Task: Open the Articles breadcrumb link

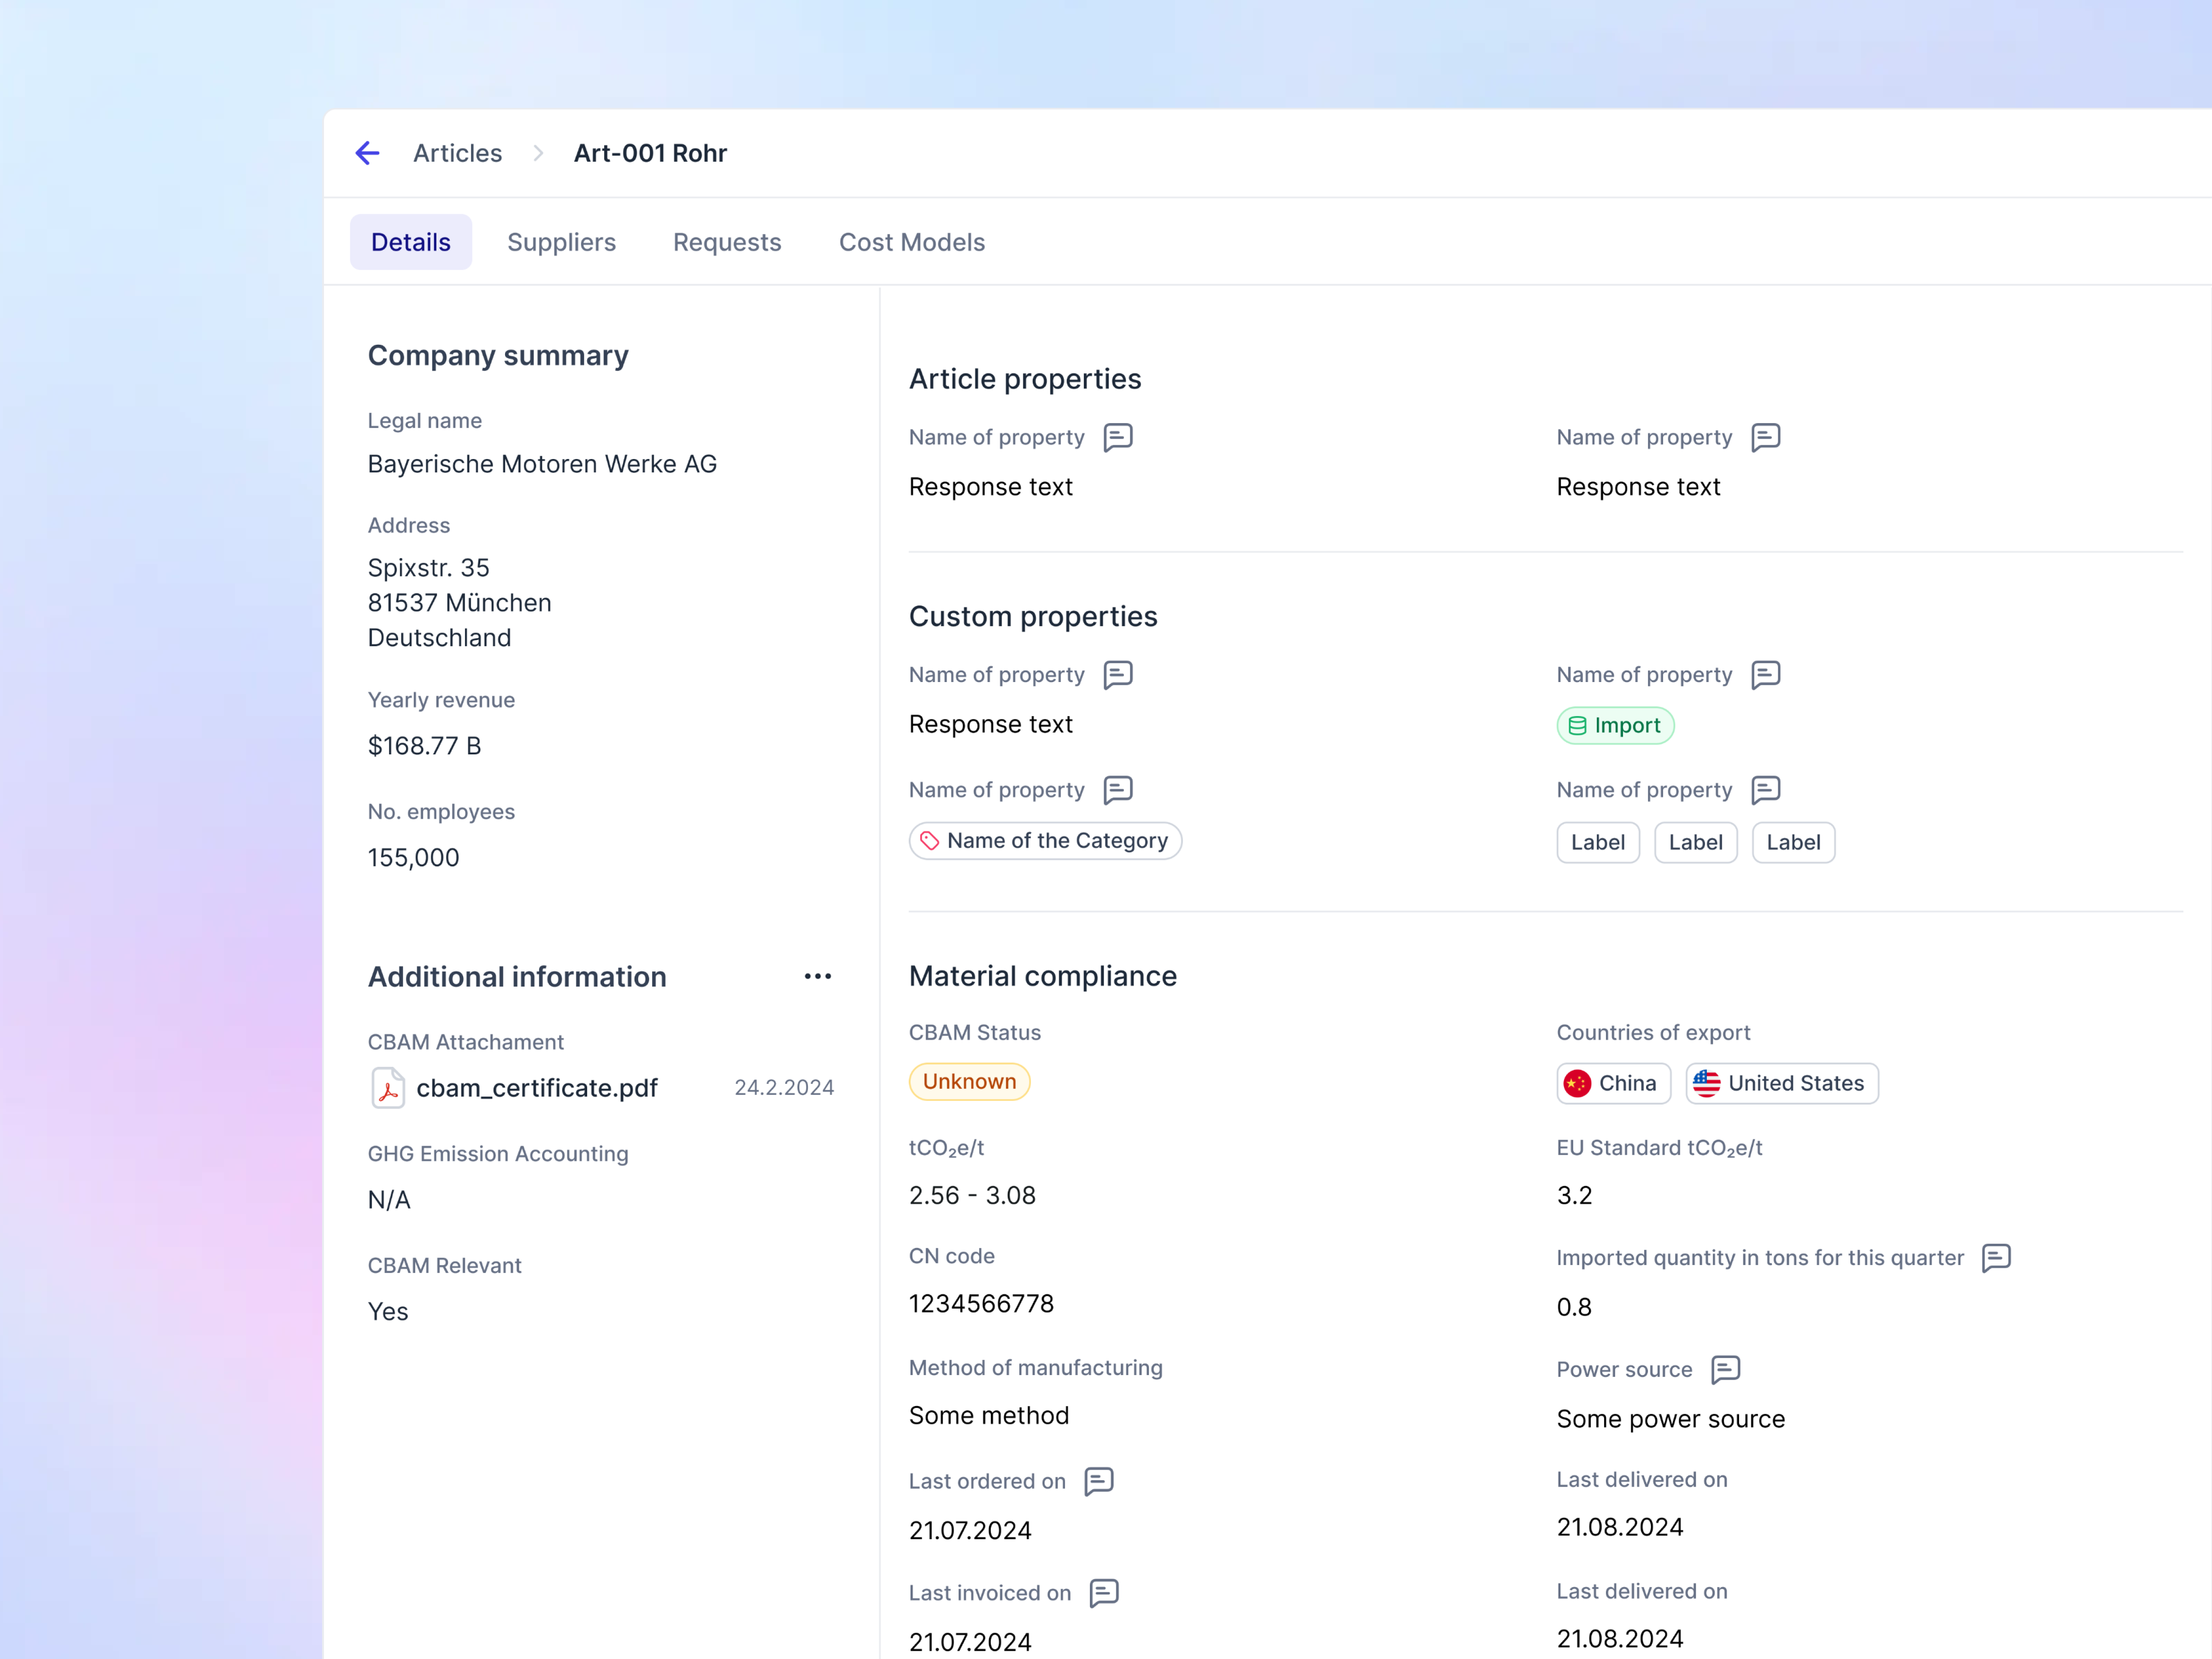Action: 457,153
